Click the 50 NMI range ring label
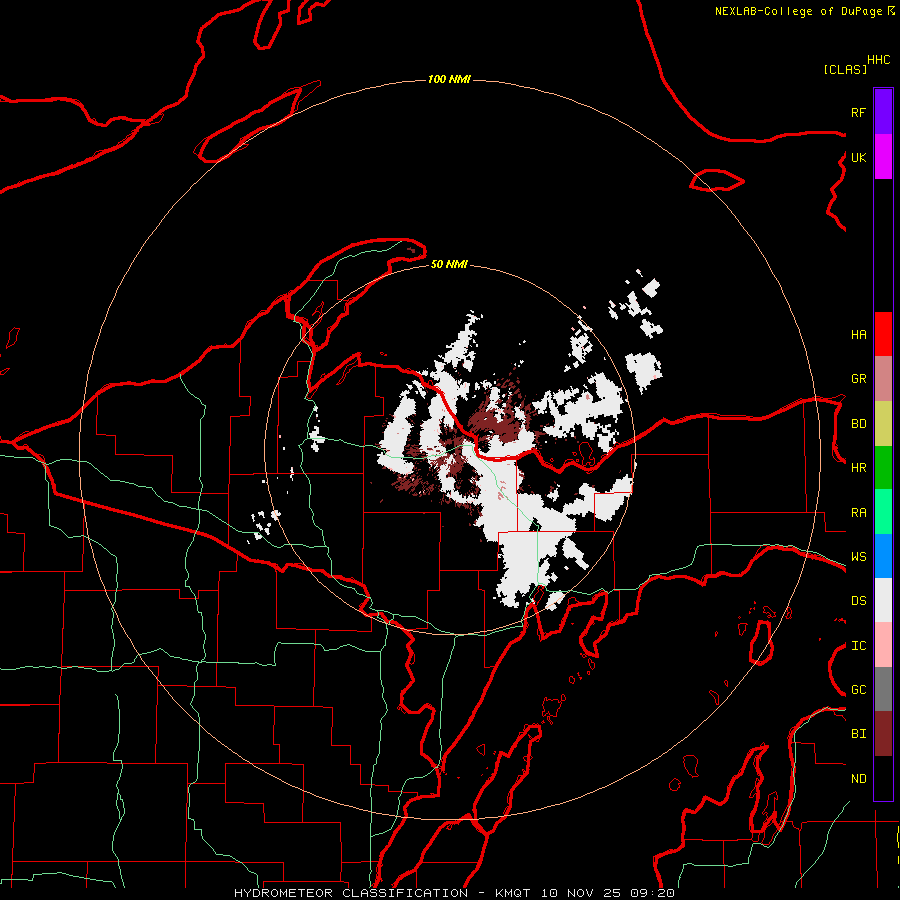 point(449,264)
